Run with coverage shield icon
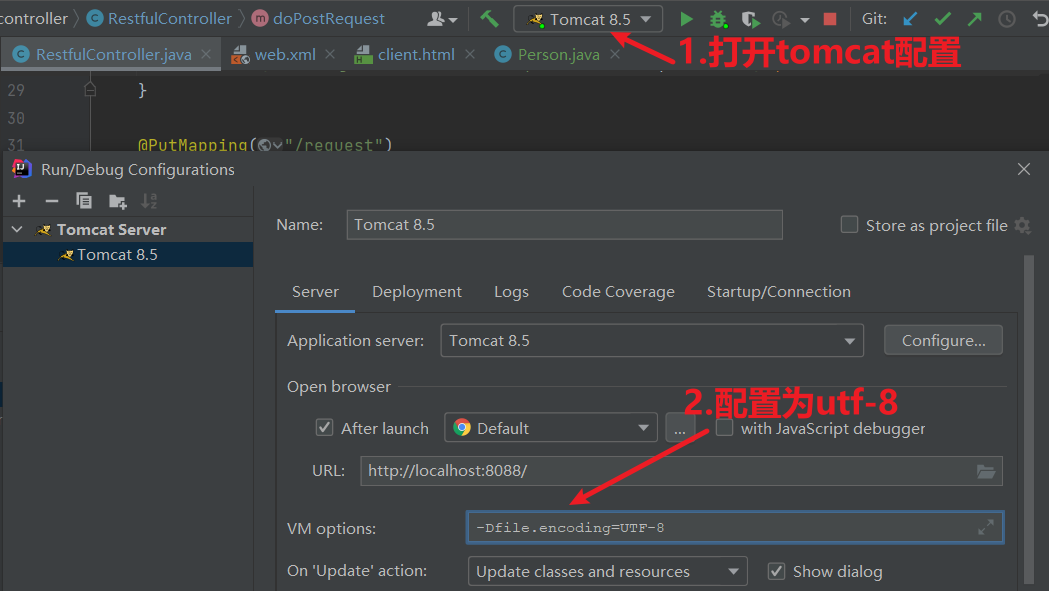Image resolution: width=1049 pixels, height=591 pixels. (x=750, y=19)
